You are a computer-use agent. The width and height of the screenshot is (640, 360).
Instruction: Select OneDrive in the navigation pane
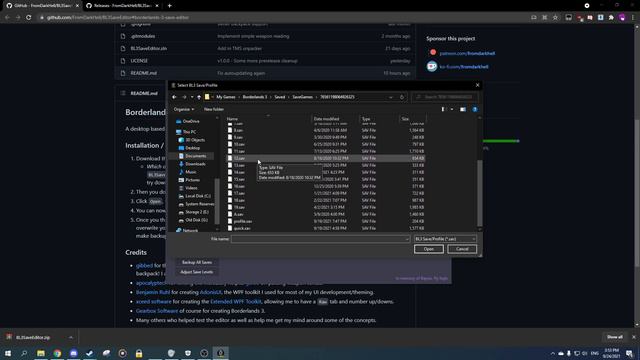coord(188,121)
